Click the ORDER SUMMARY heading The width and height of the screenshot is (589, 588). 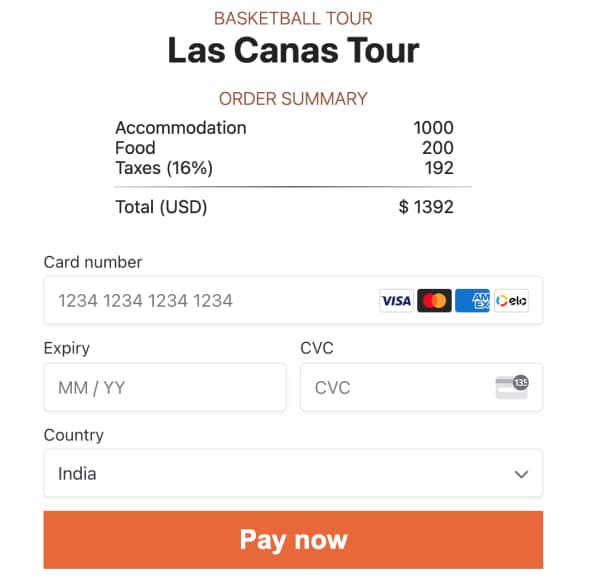293,99
